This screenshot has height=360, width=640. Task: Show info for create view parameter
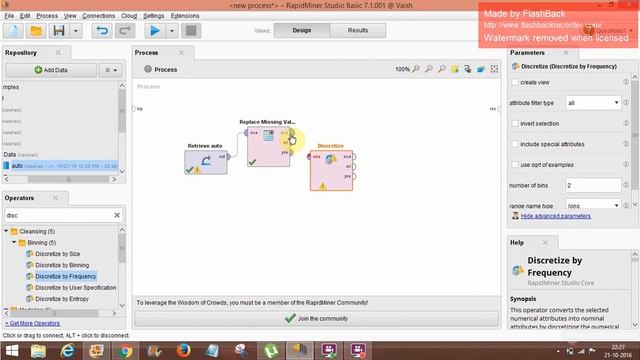pyautogui.click(x=626, y=82)
